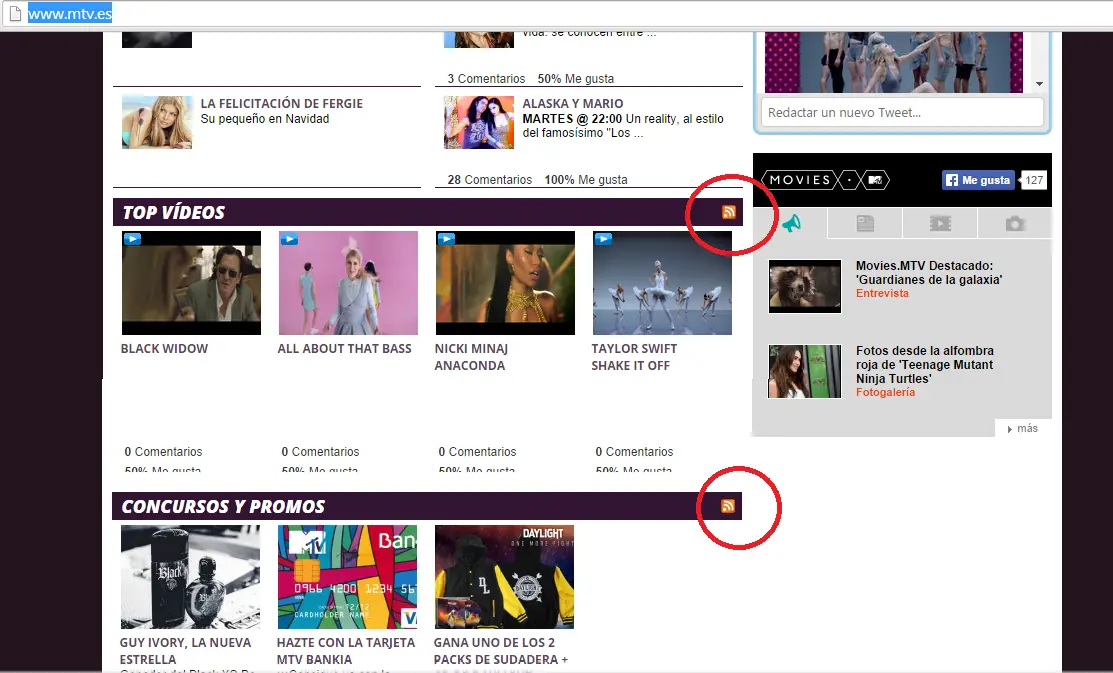
Task: Open the 3 Comentarios link
Action: click(x=486, y=79)
